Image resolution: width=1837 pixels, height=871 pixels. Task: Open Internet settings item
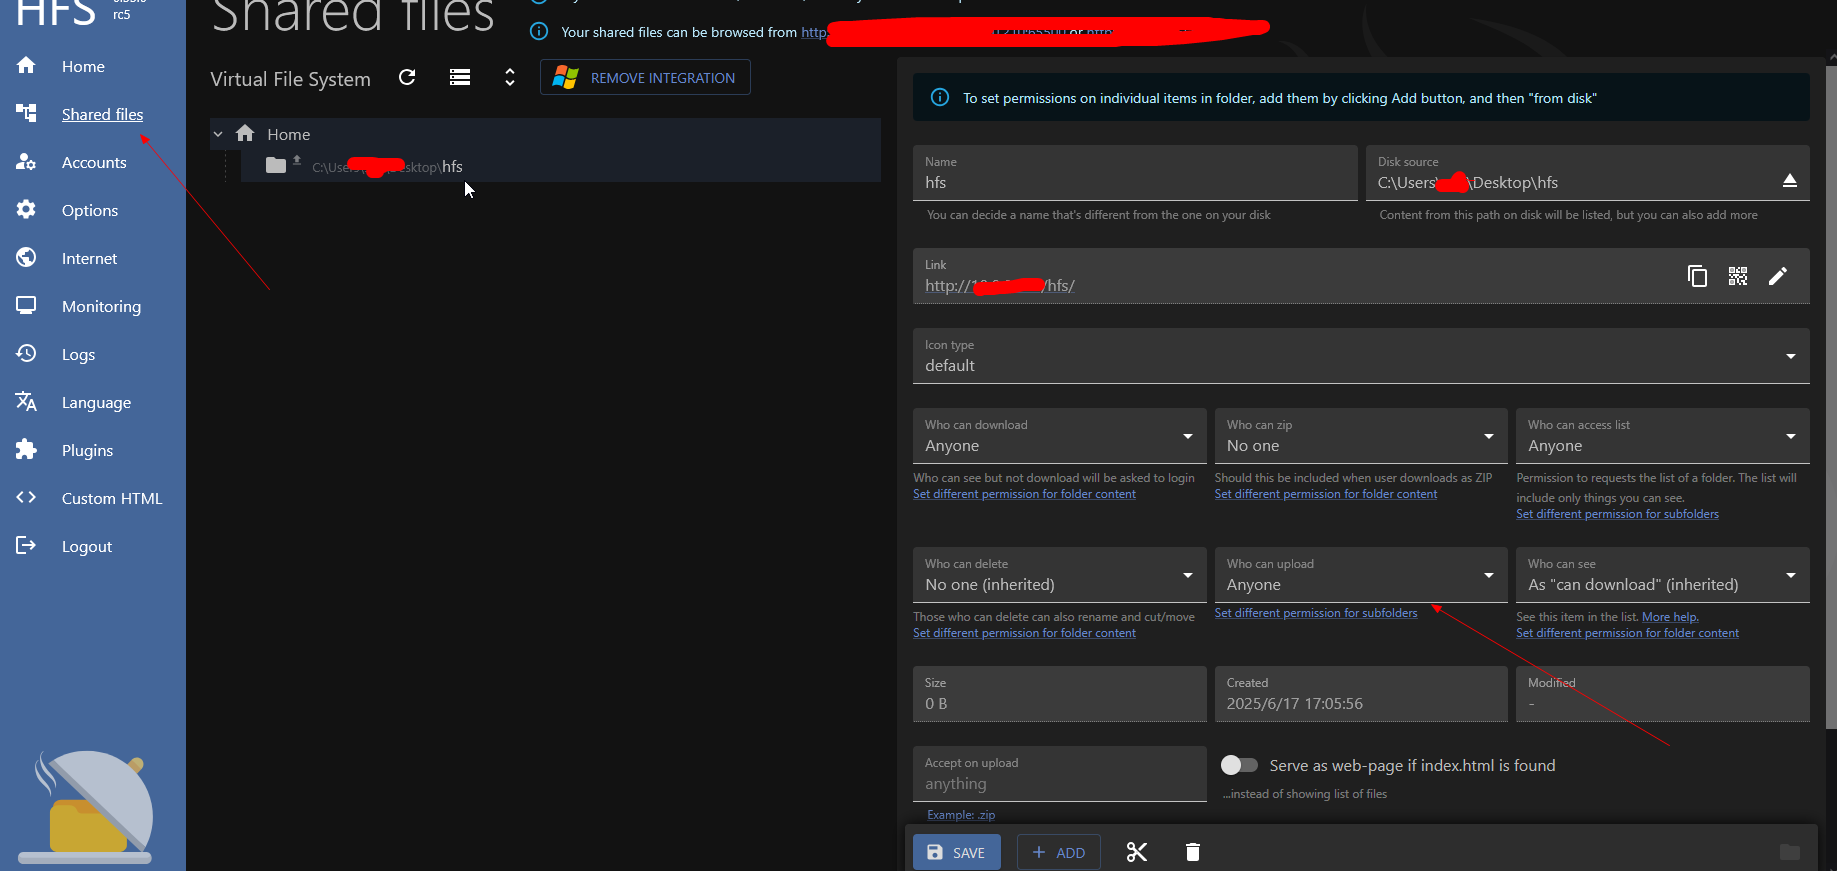[x=89, y=258]
